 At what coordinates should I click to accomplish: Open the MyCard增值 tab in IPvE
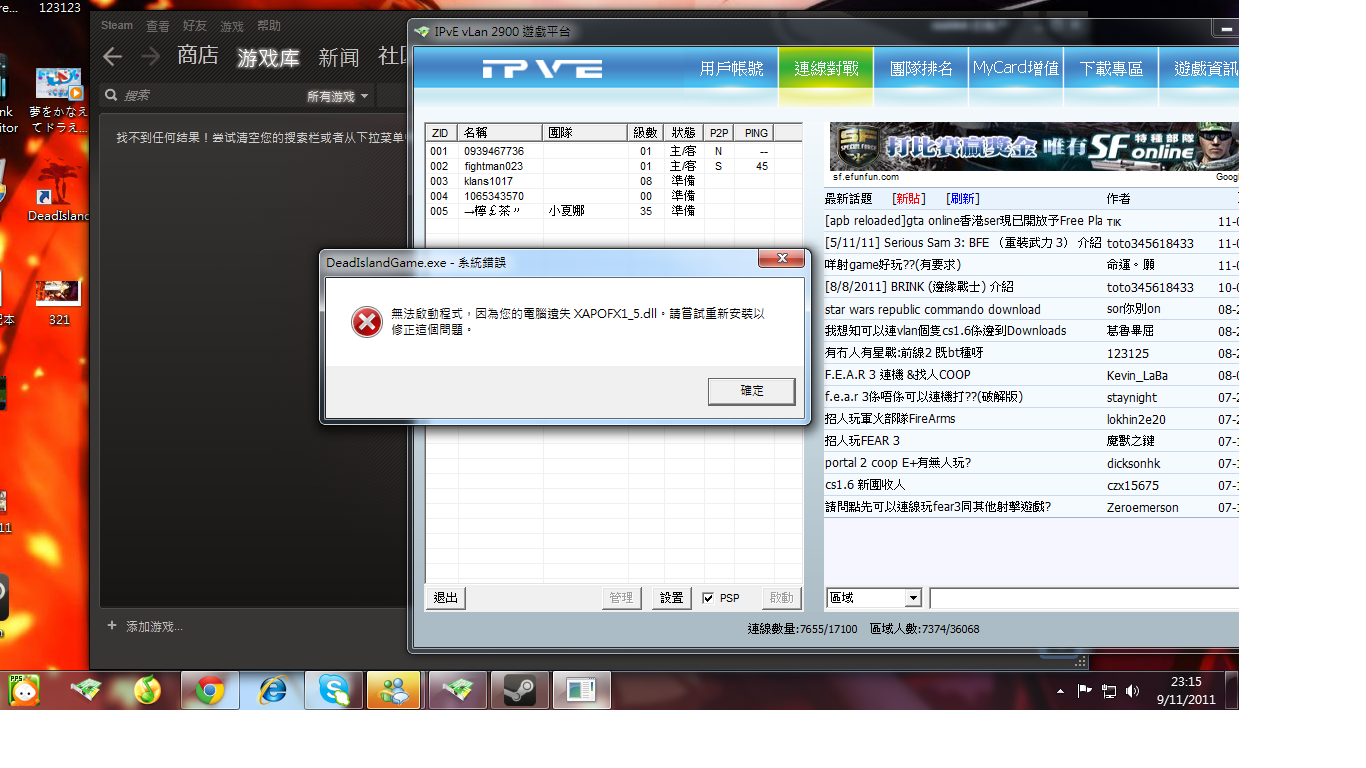click(x=1016, y=69)
